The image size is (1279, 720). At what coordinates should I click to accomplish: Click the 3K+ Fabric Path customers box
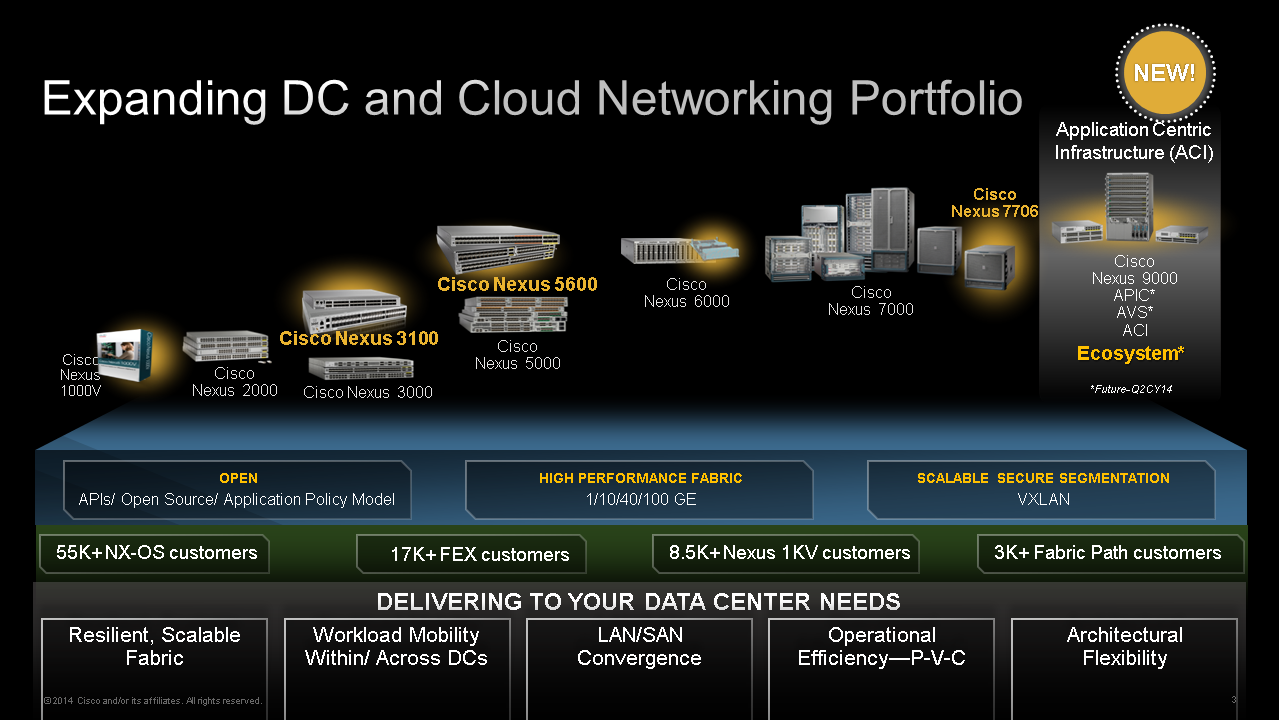tap(1110, 553)
